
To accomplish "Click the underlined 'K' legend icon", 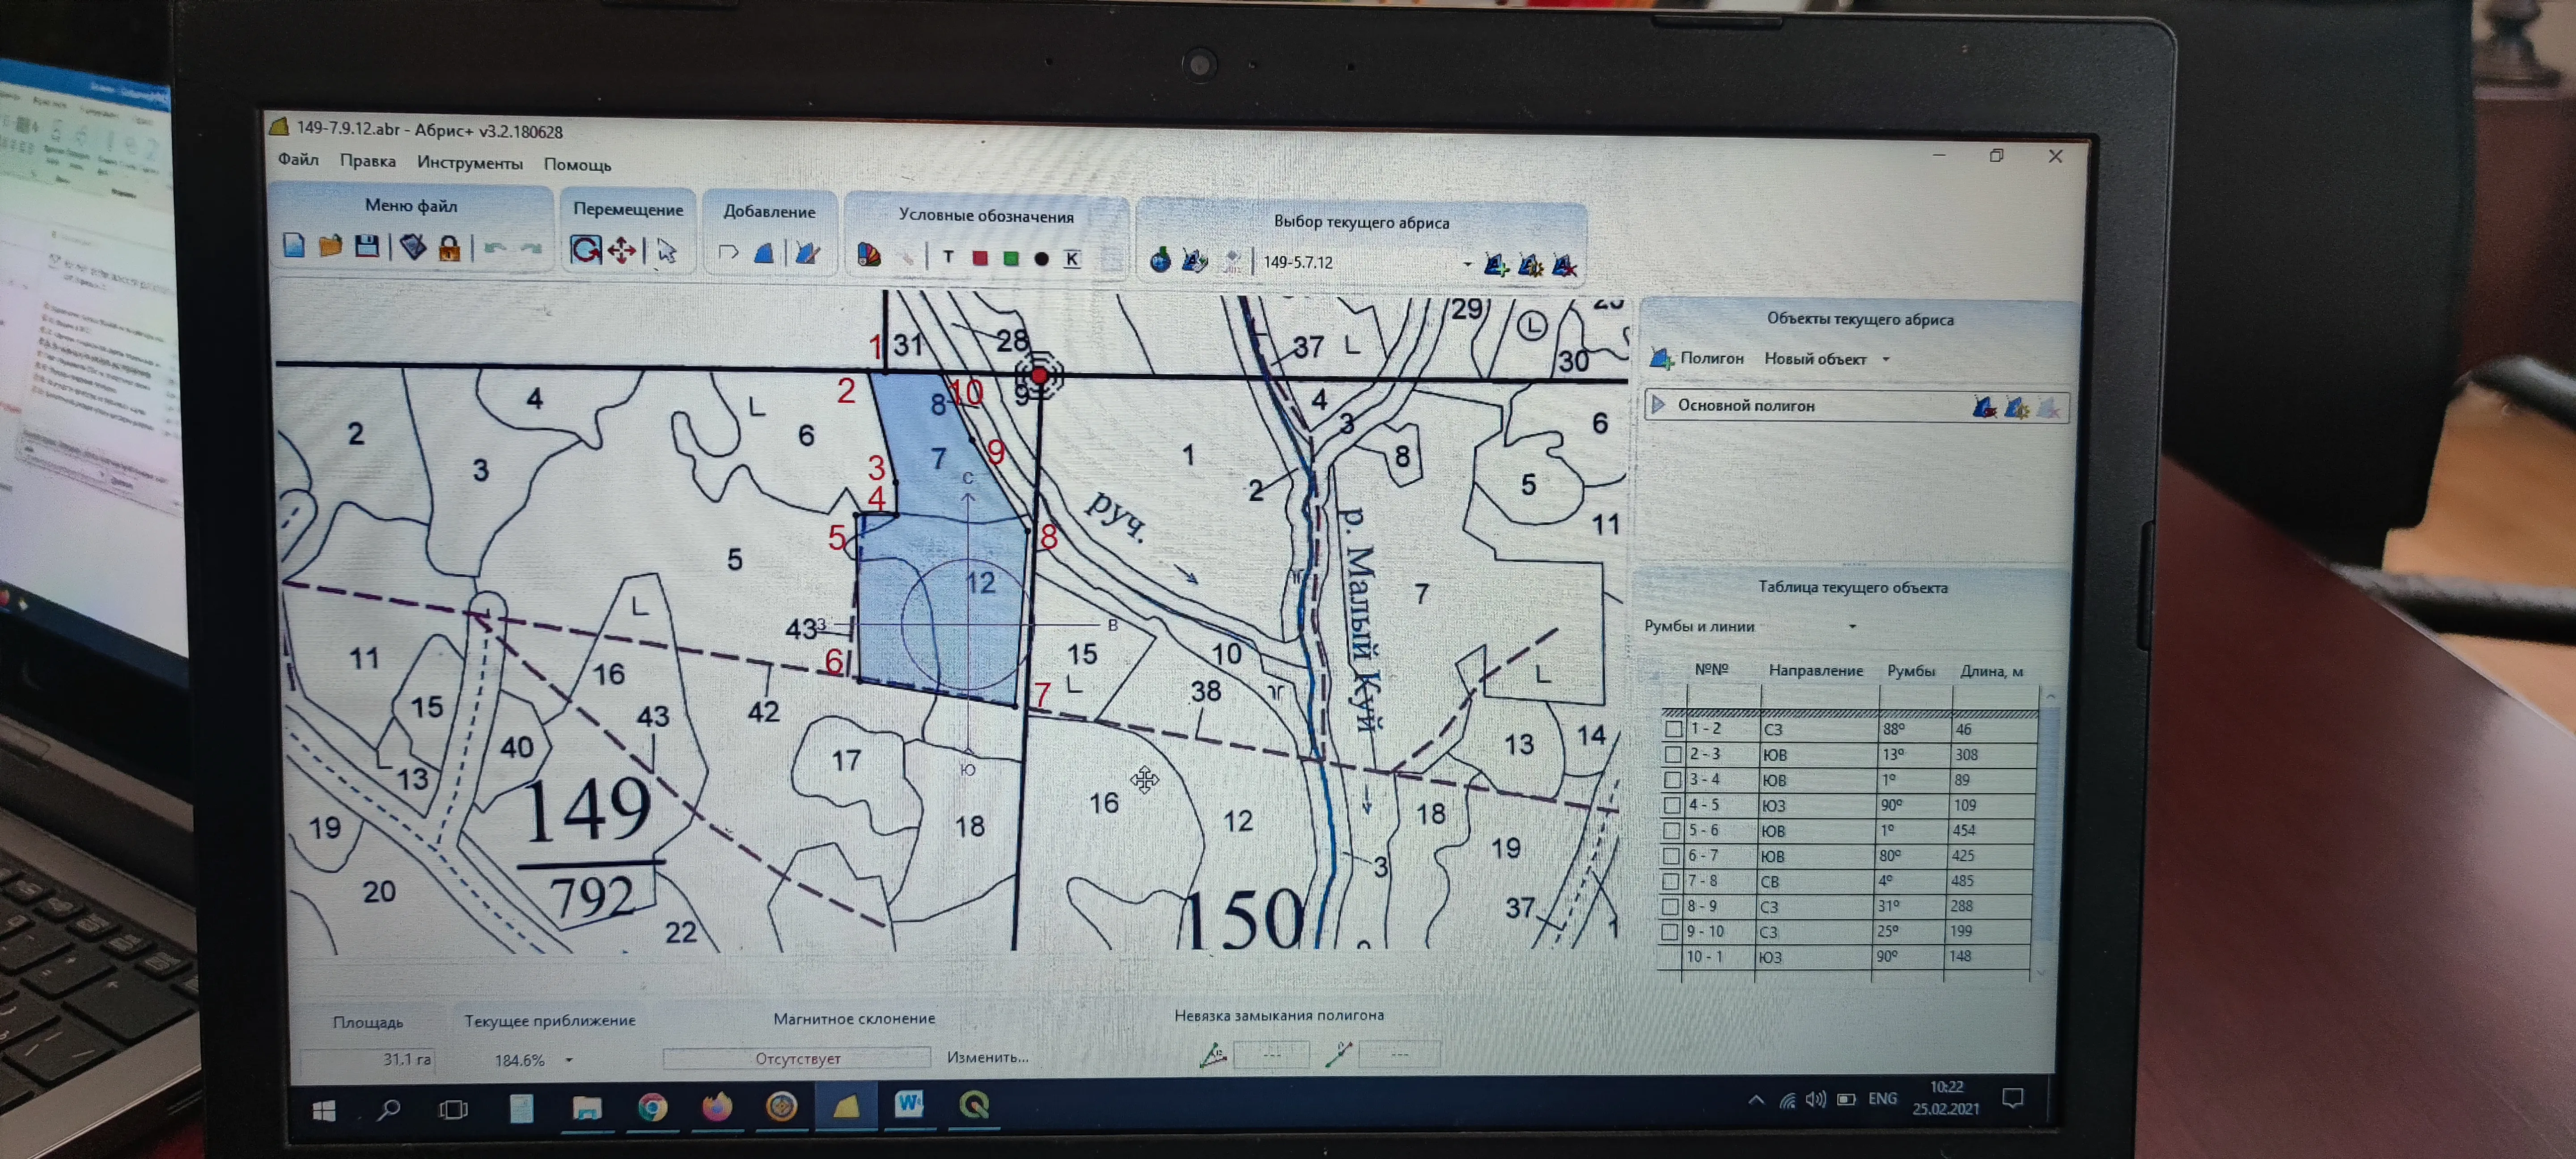I will (1072, 259).
